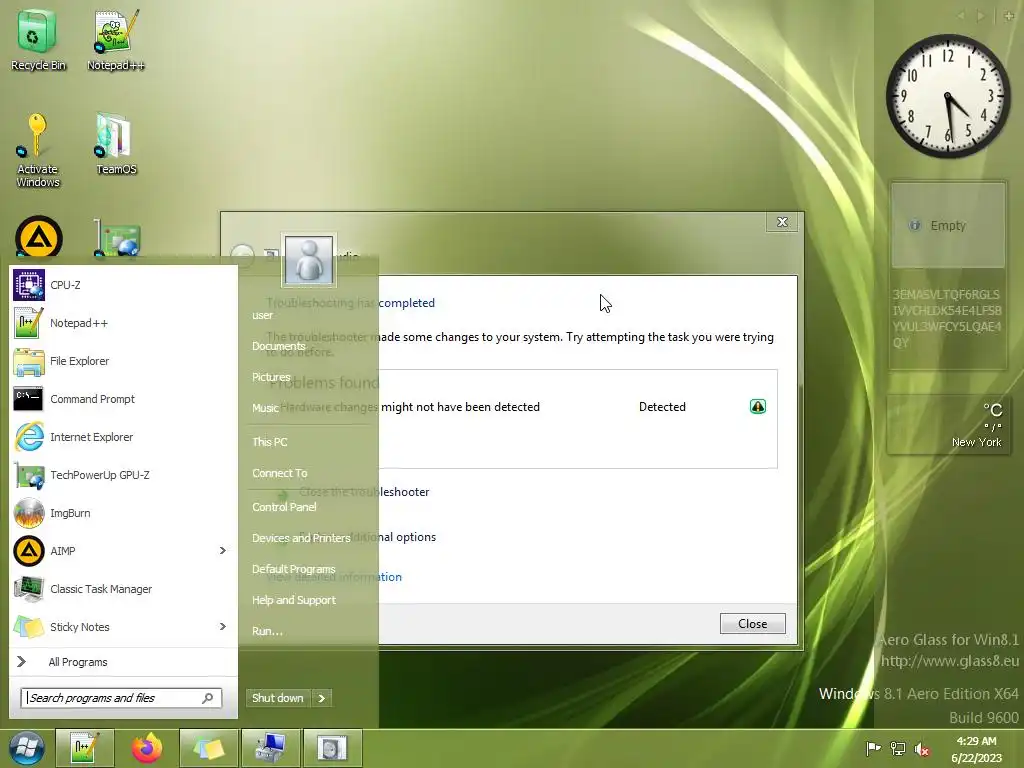Click the user account picture
Screen dimensions: 1024x768
[x=309, y=260]
